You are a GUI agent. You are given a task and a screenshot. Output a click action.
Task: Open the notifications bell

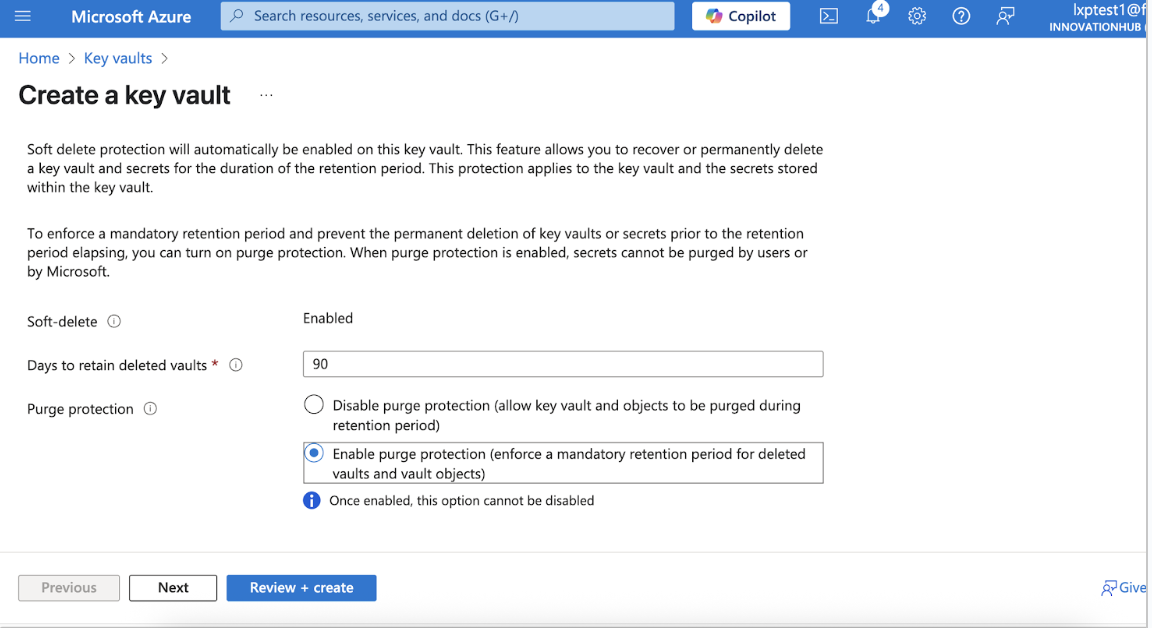coord(874,15)
